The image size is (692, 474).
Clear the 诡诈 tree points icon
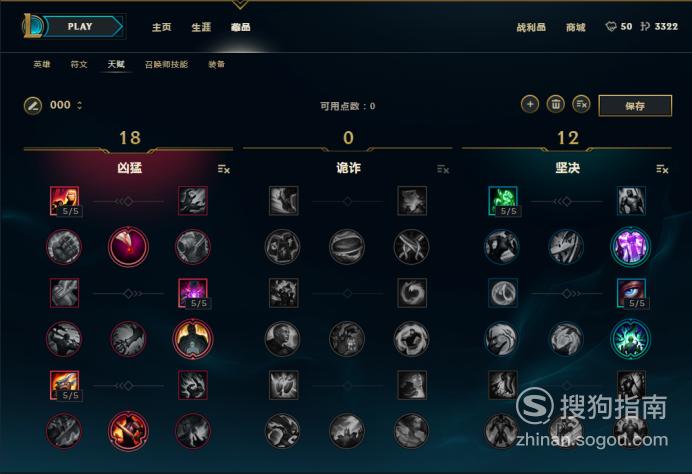pyautogui.click(x=443, y=169)
